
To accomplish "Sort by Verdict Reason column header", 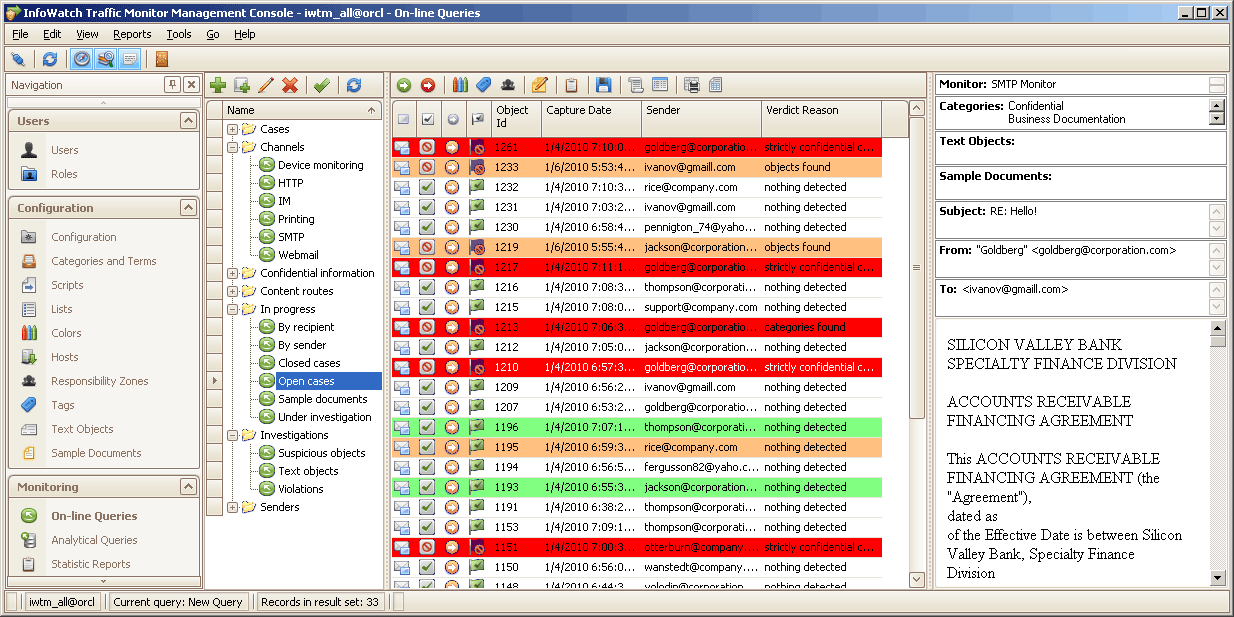I will pos(821,118).
